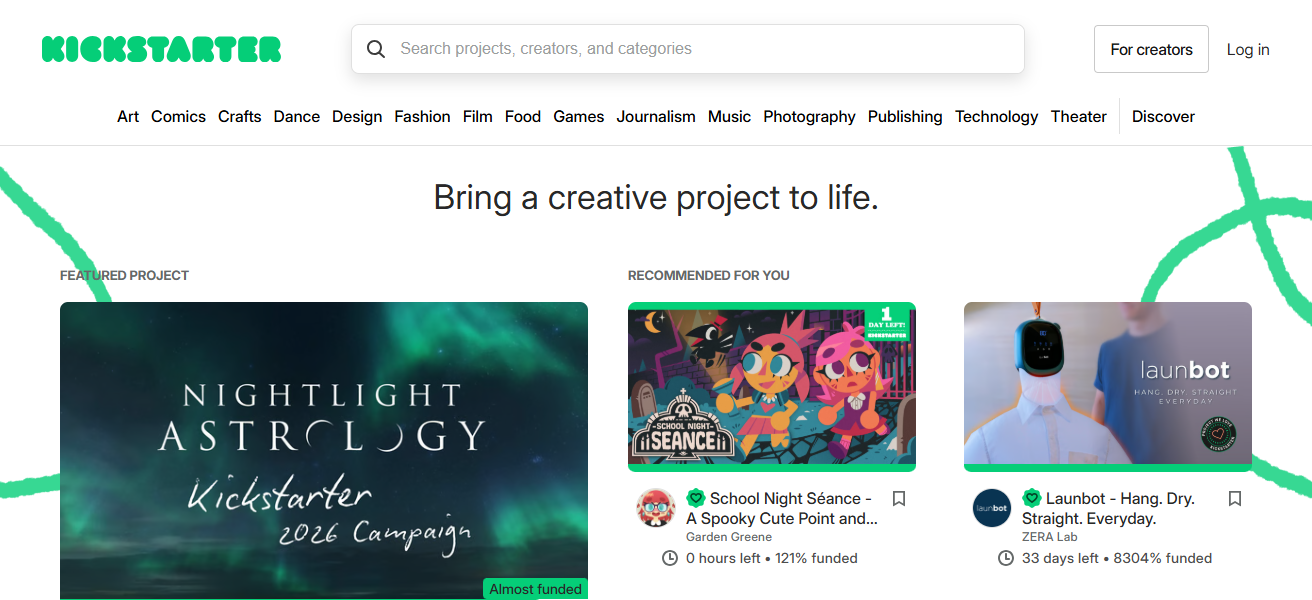Open Garden Greene's creator avatar
The image size is (1312, 600).
tap(656, 508)
